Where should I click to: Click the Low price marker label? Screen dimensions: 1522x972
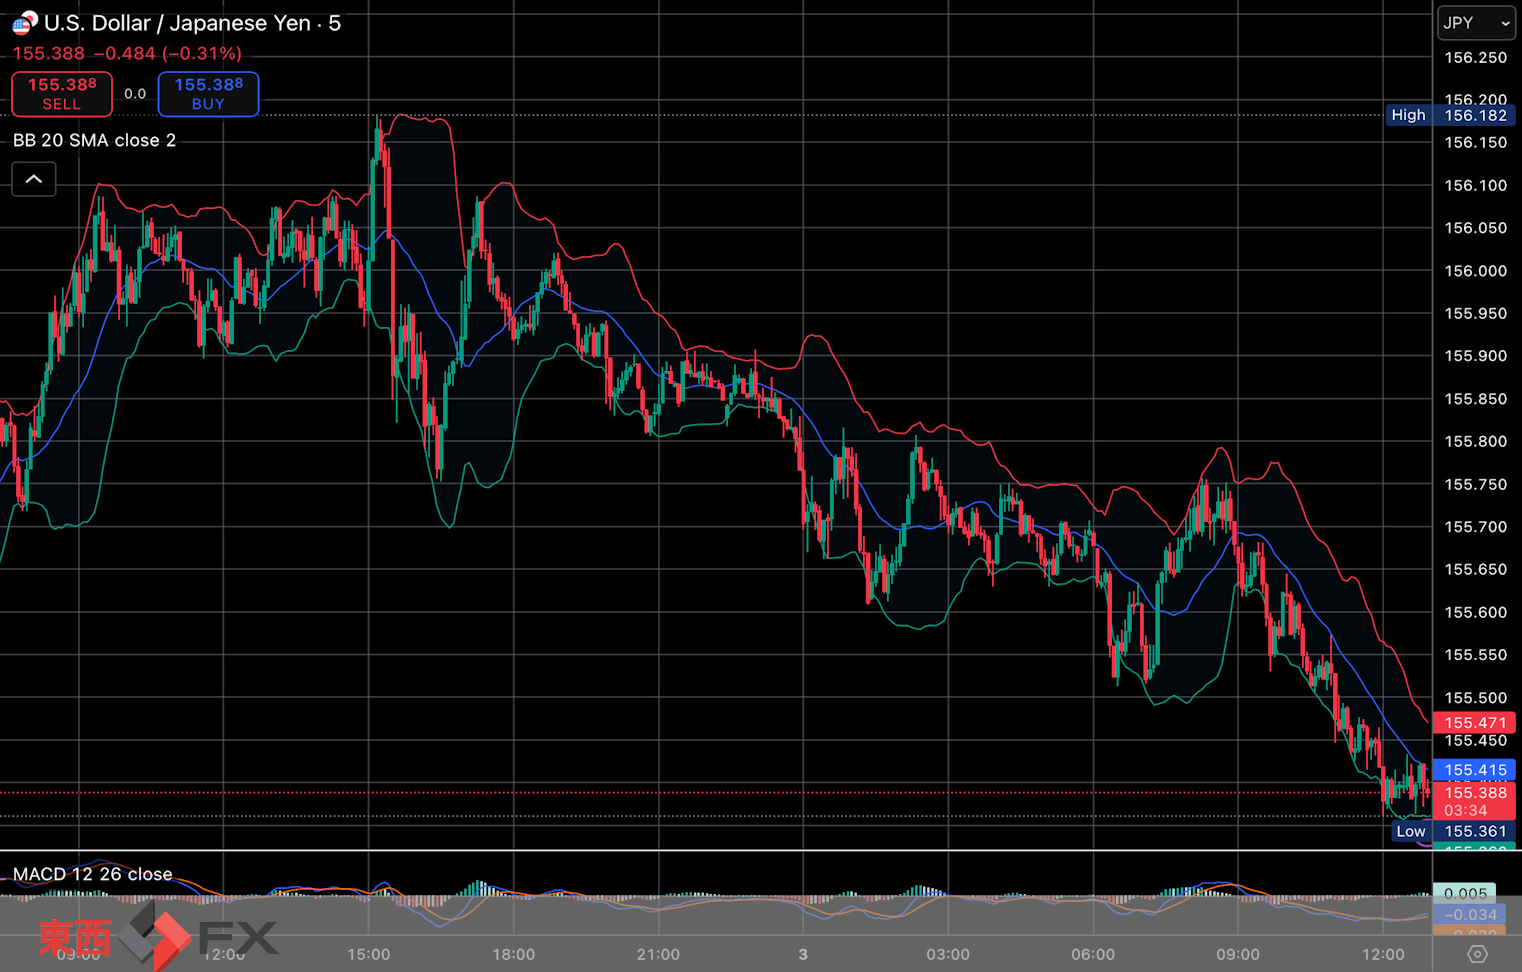click(x=1410, y=831)
